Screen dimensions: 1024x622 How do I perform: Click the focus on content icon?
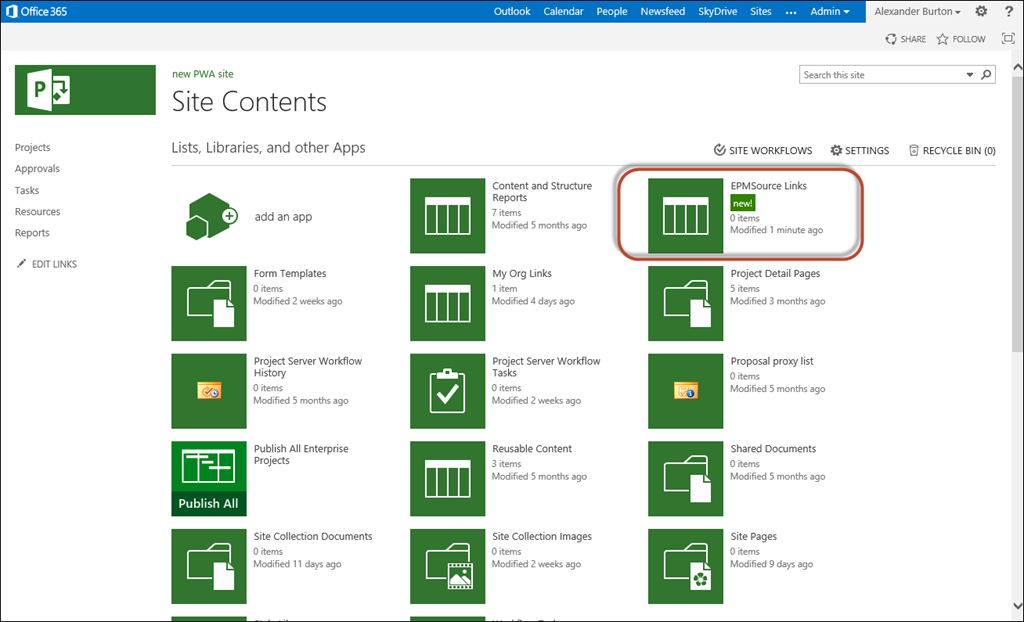coord(1008,39)
